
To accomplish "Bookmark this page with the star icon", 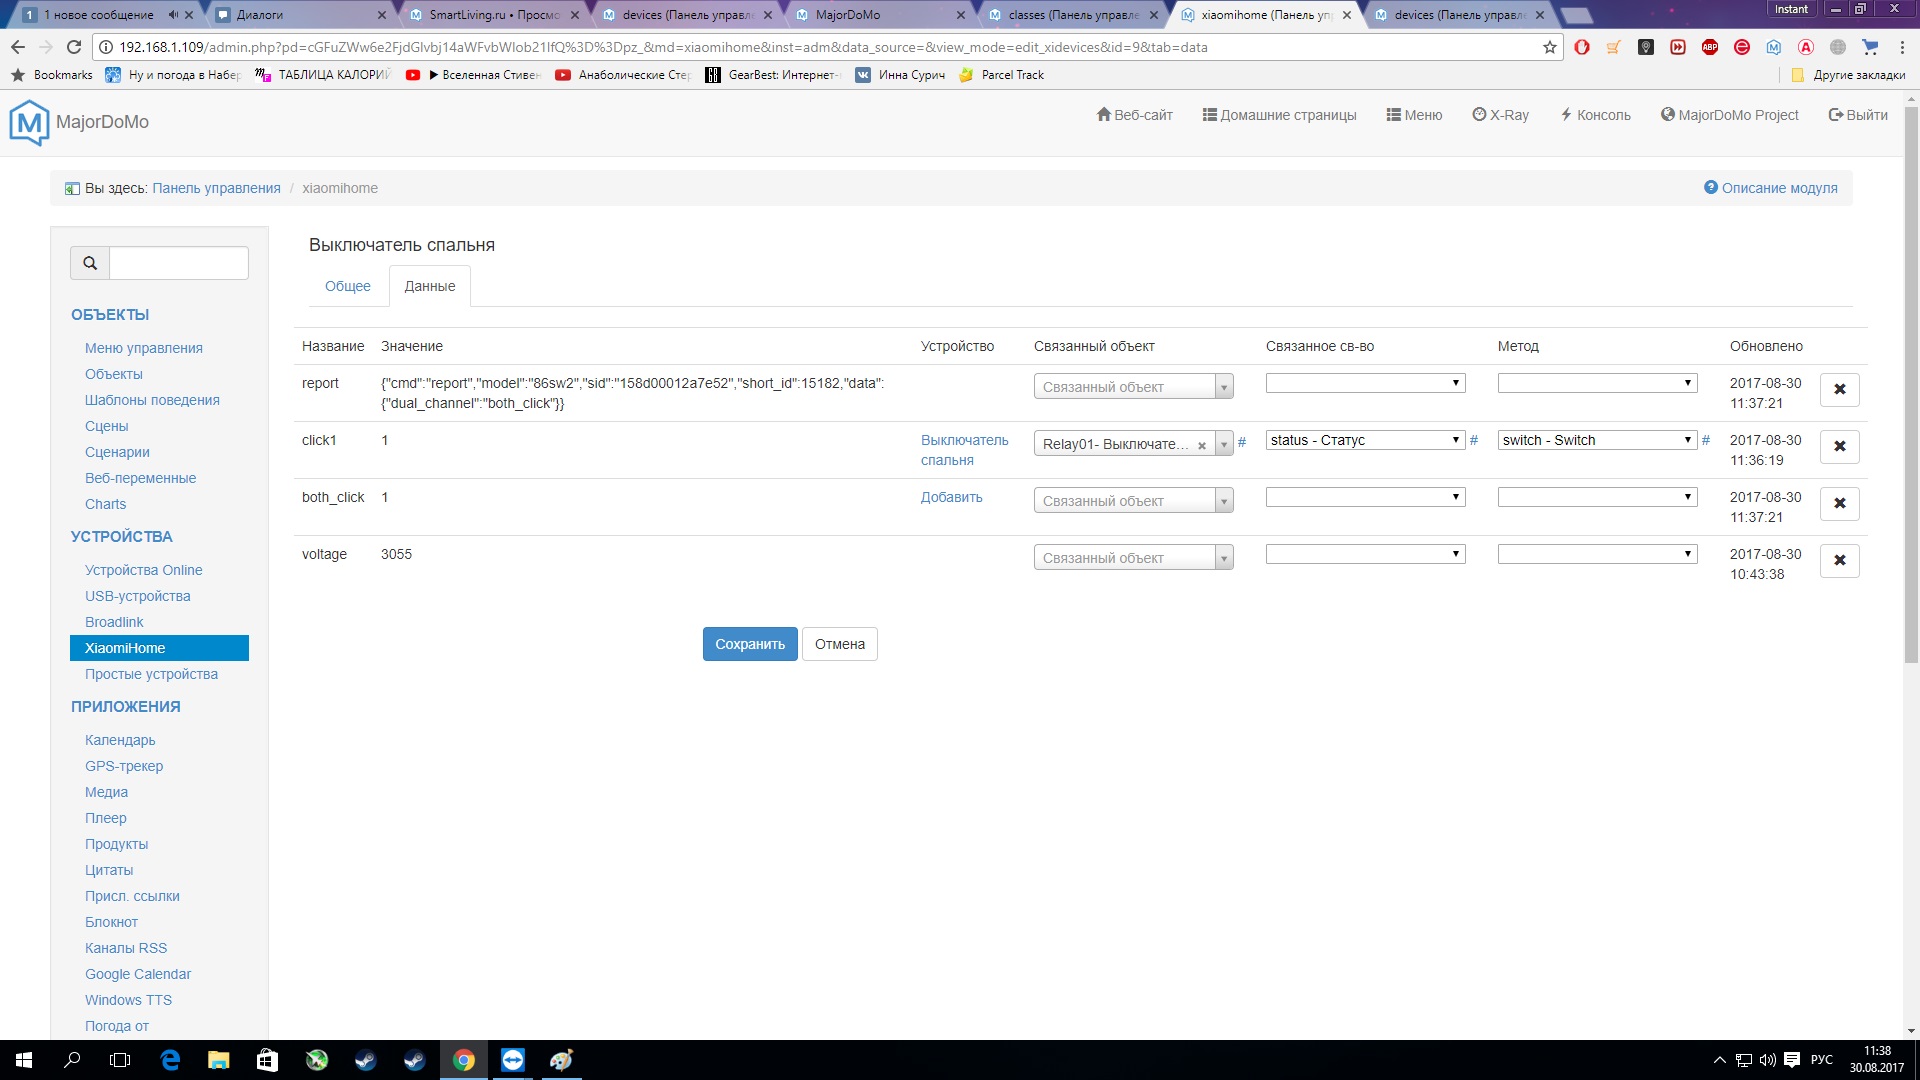I will pos(1550,47).
